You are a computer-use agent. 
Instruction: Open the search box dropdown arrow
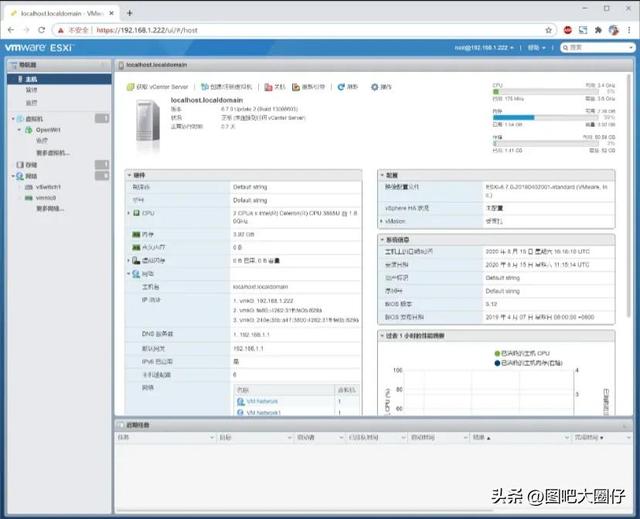point(631,48)
